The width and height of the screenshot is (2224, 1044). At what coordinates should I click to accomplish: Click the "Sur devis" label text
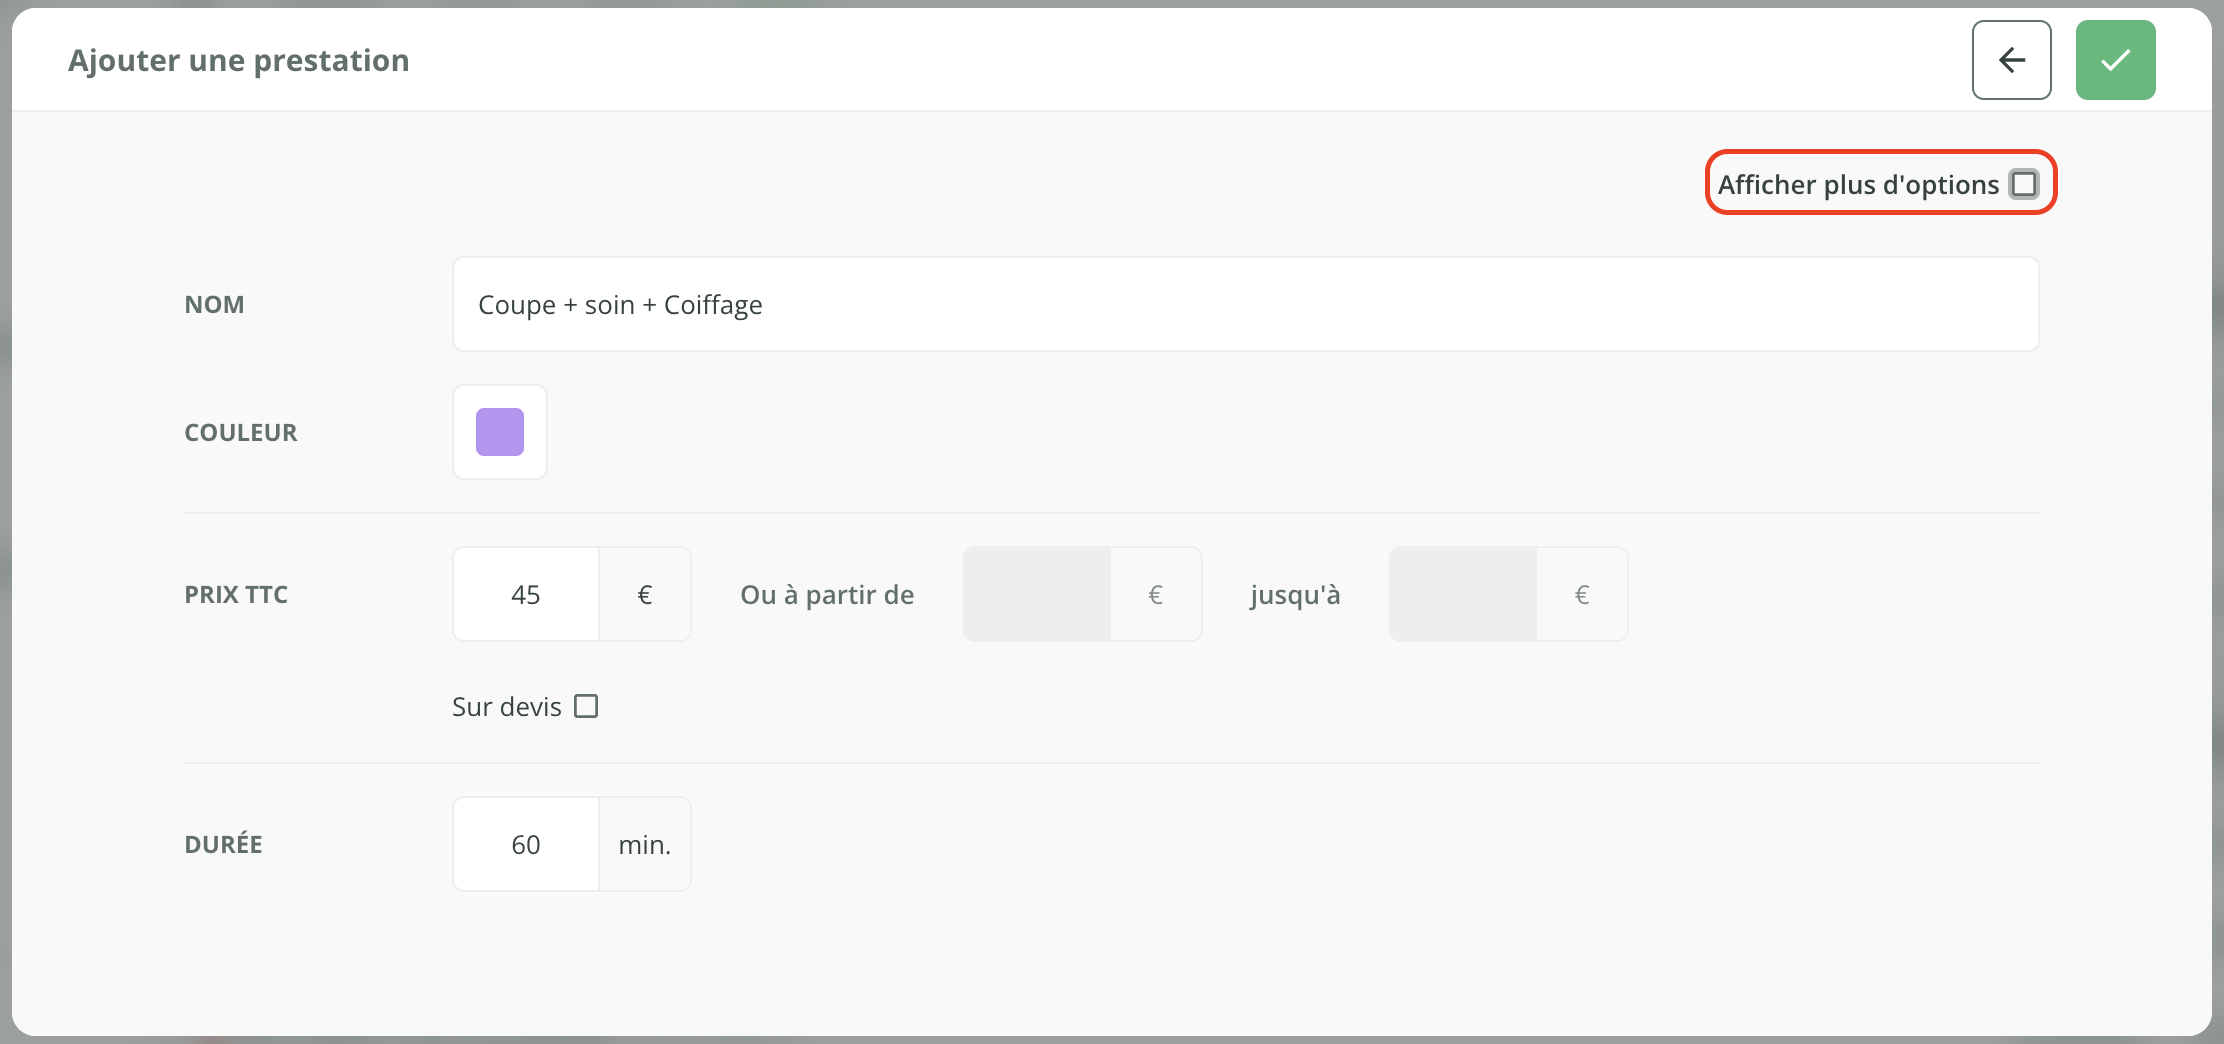click(507, 707)
